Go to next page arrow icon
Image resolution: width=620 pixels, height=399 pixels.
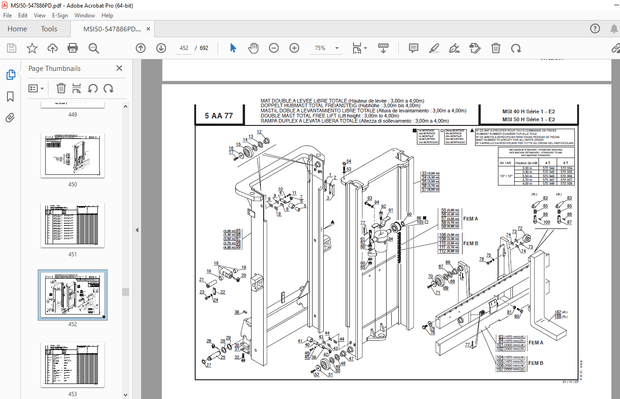(161, 48)
